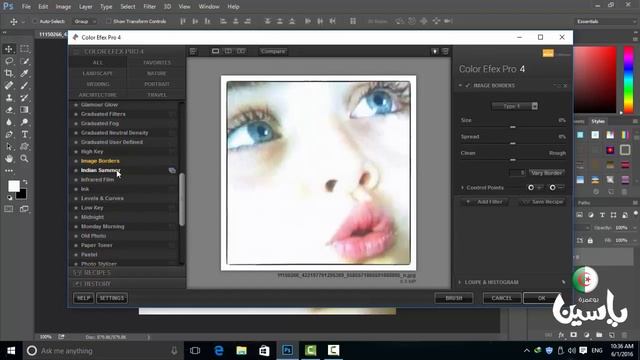Viewport: 640px width, 360px height.
Task: Select the Brush tool
Action: 24,86
